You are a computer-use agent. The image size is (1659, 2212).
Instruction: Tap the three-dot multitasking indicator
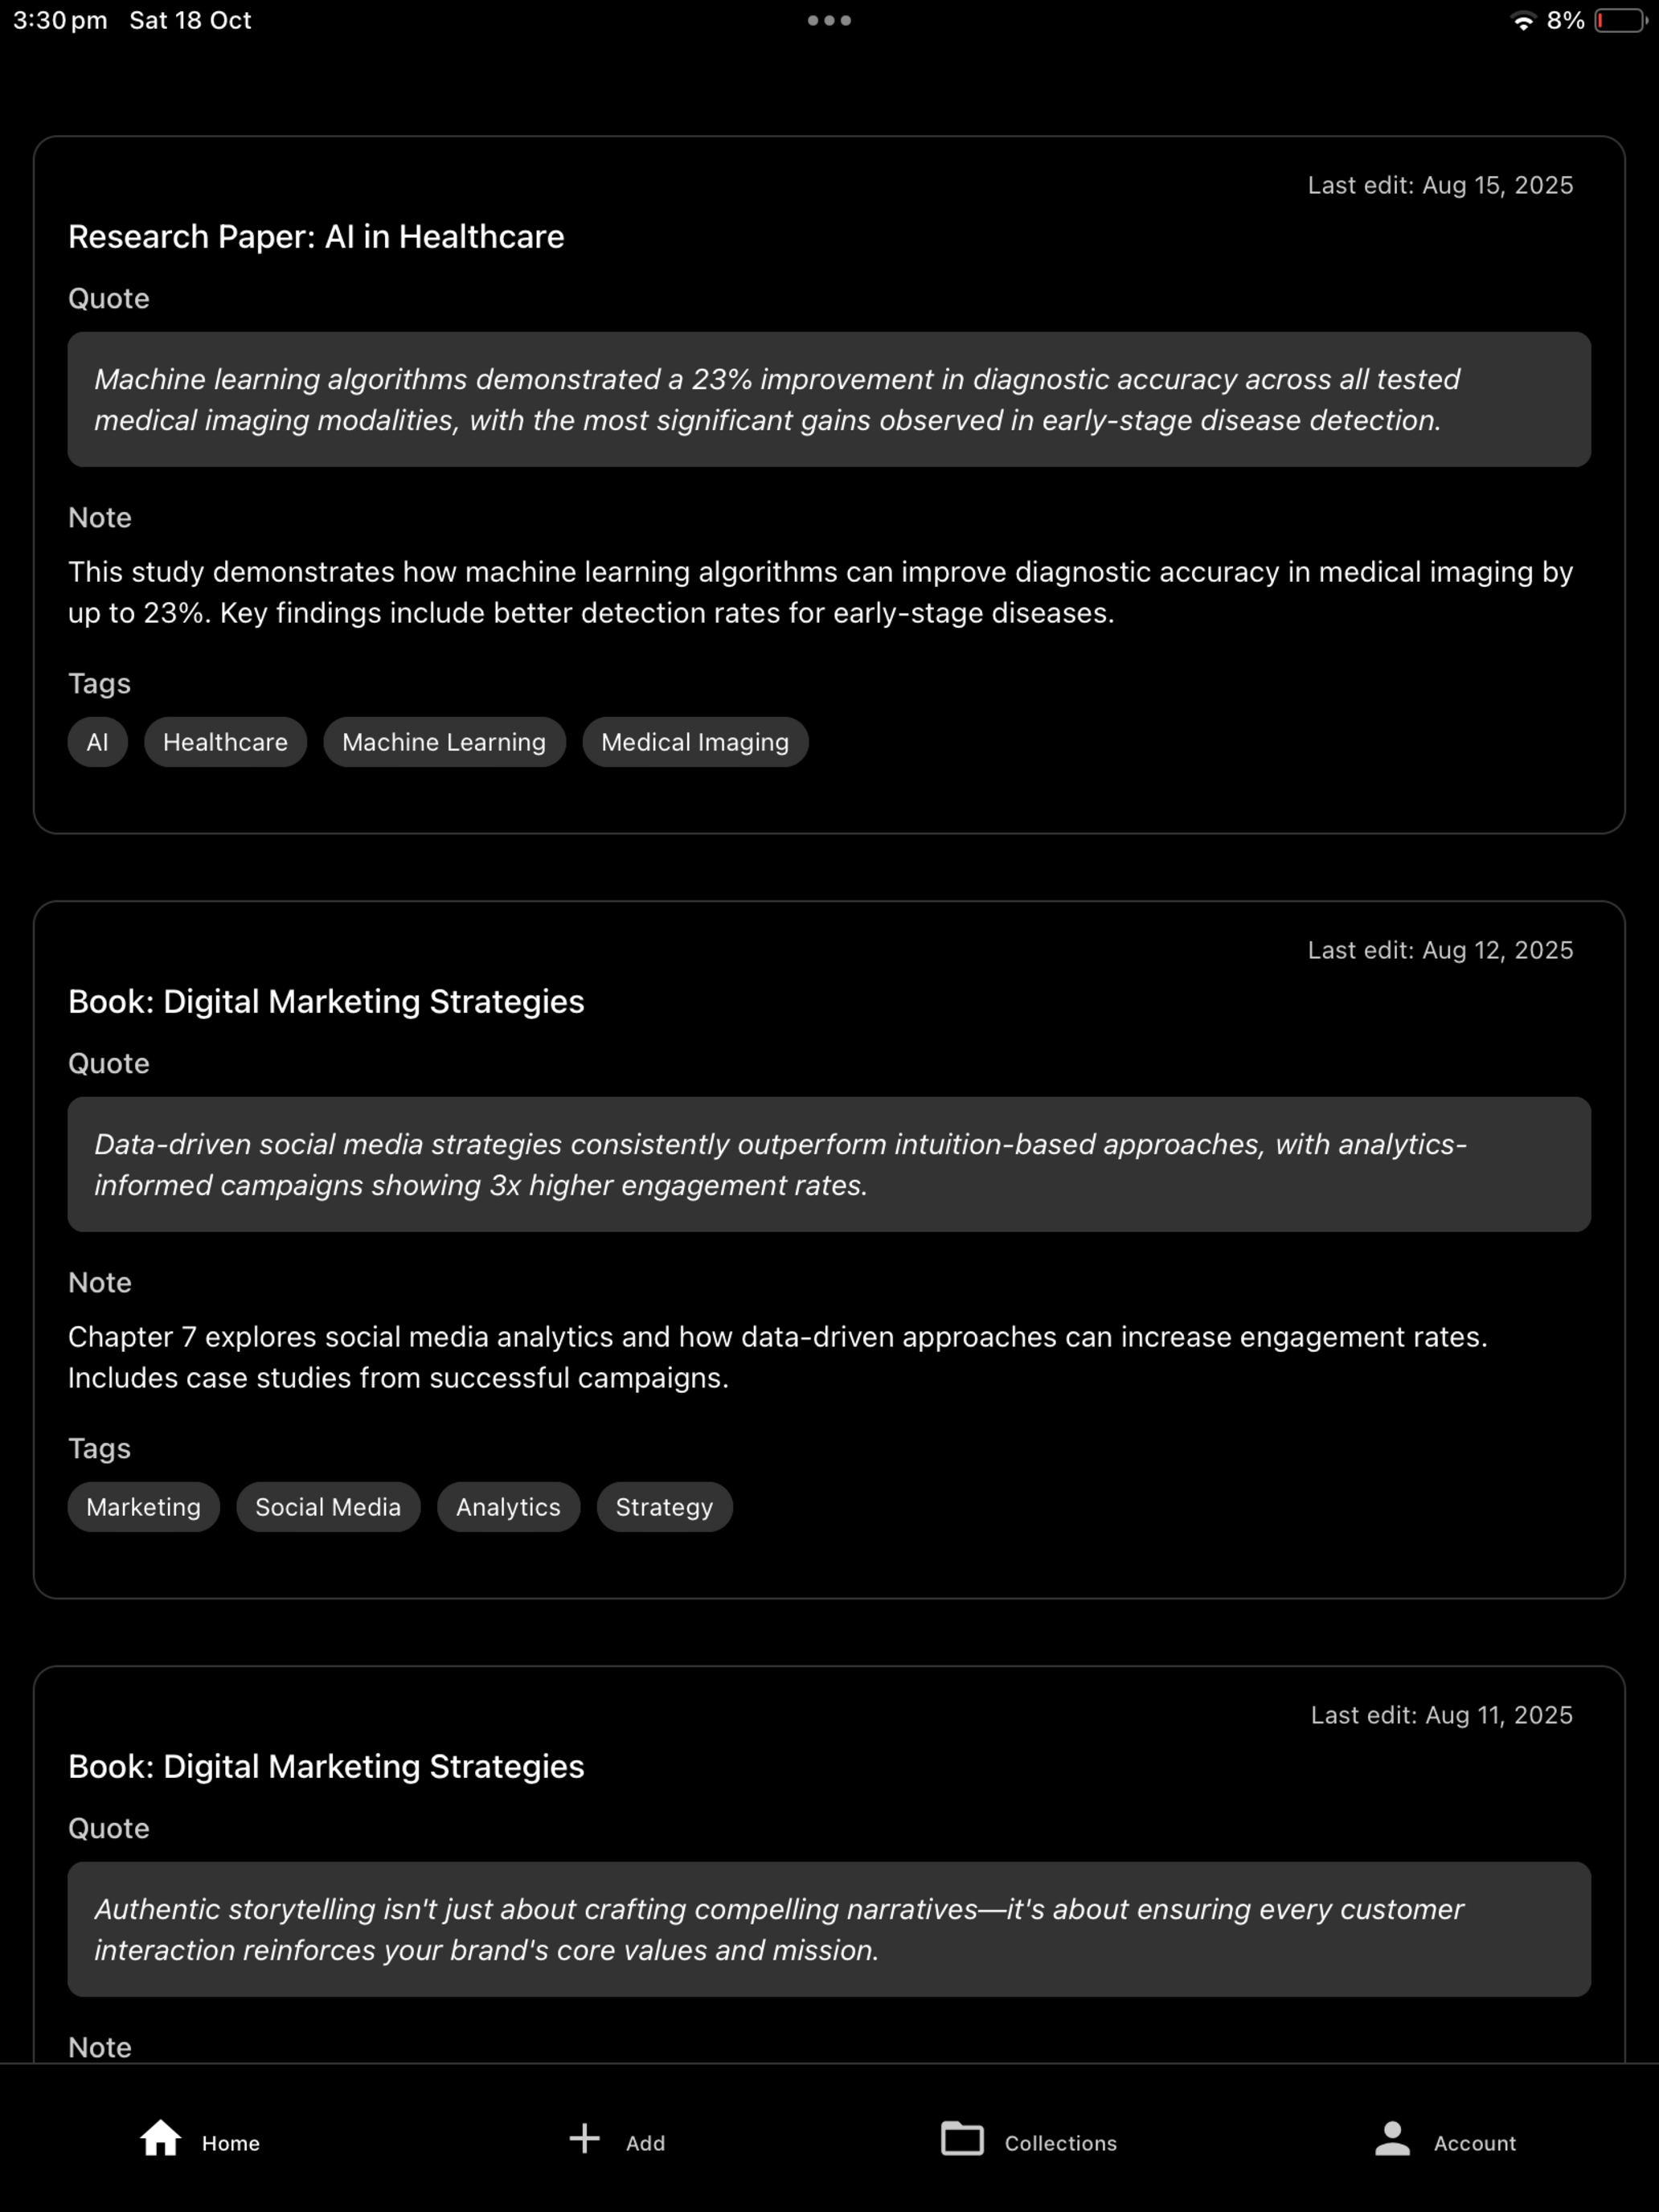point(829,20)
